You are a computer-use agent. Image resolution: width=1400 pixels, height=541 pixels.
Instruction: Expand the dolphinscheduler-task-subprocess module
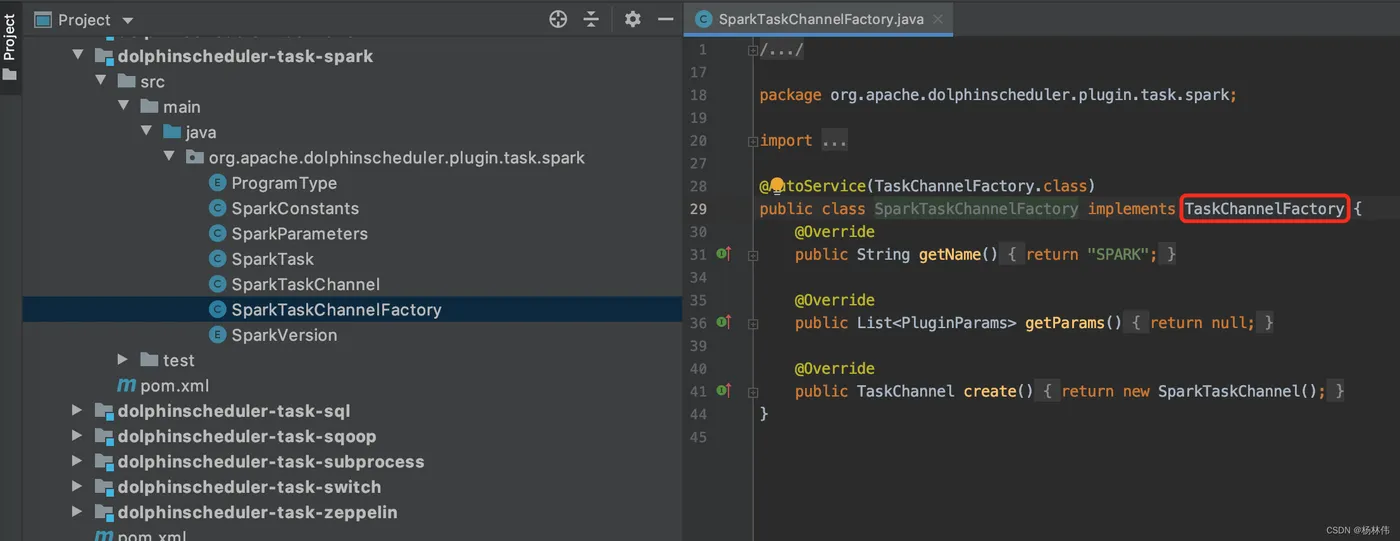click(78, 462)
